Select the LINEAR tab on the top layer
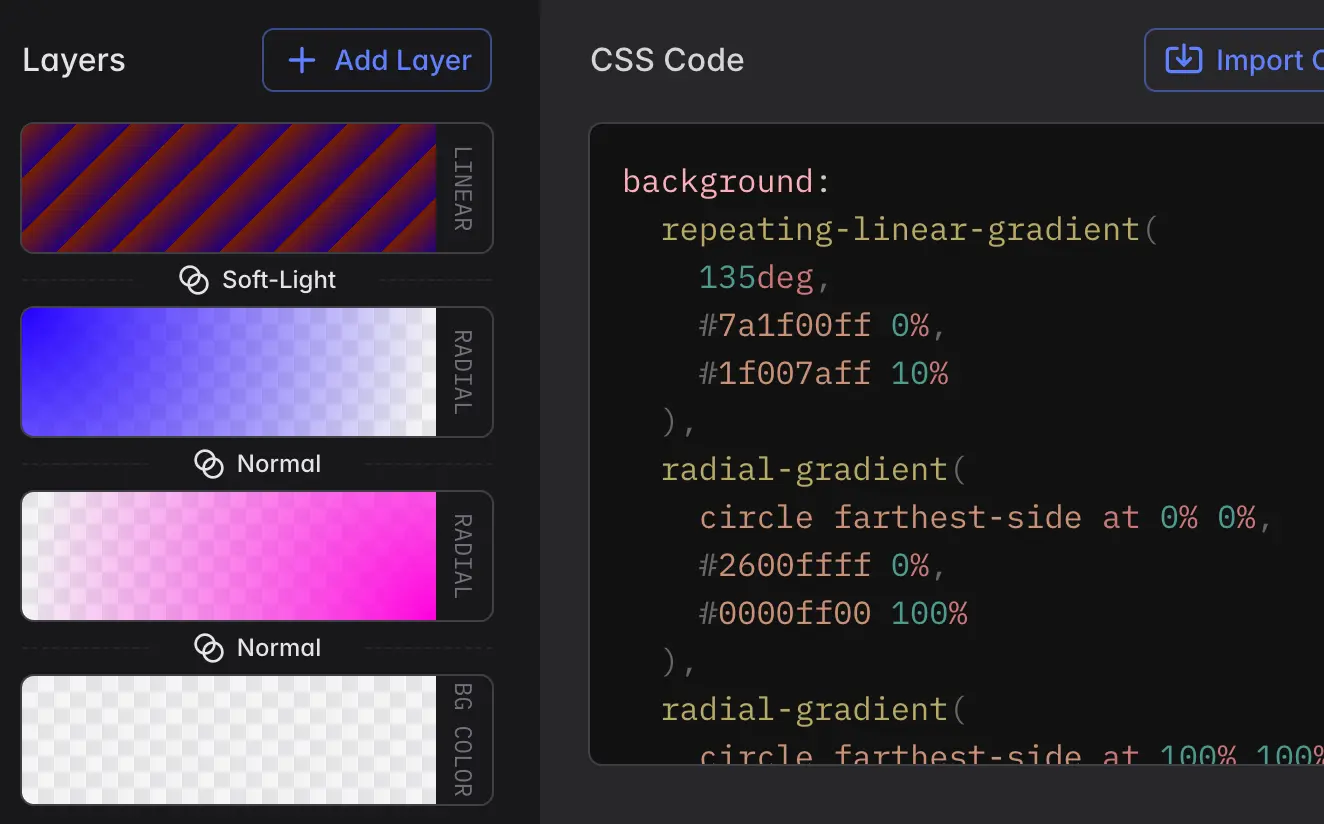The image size is (1324, 824). point(463,187)
